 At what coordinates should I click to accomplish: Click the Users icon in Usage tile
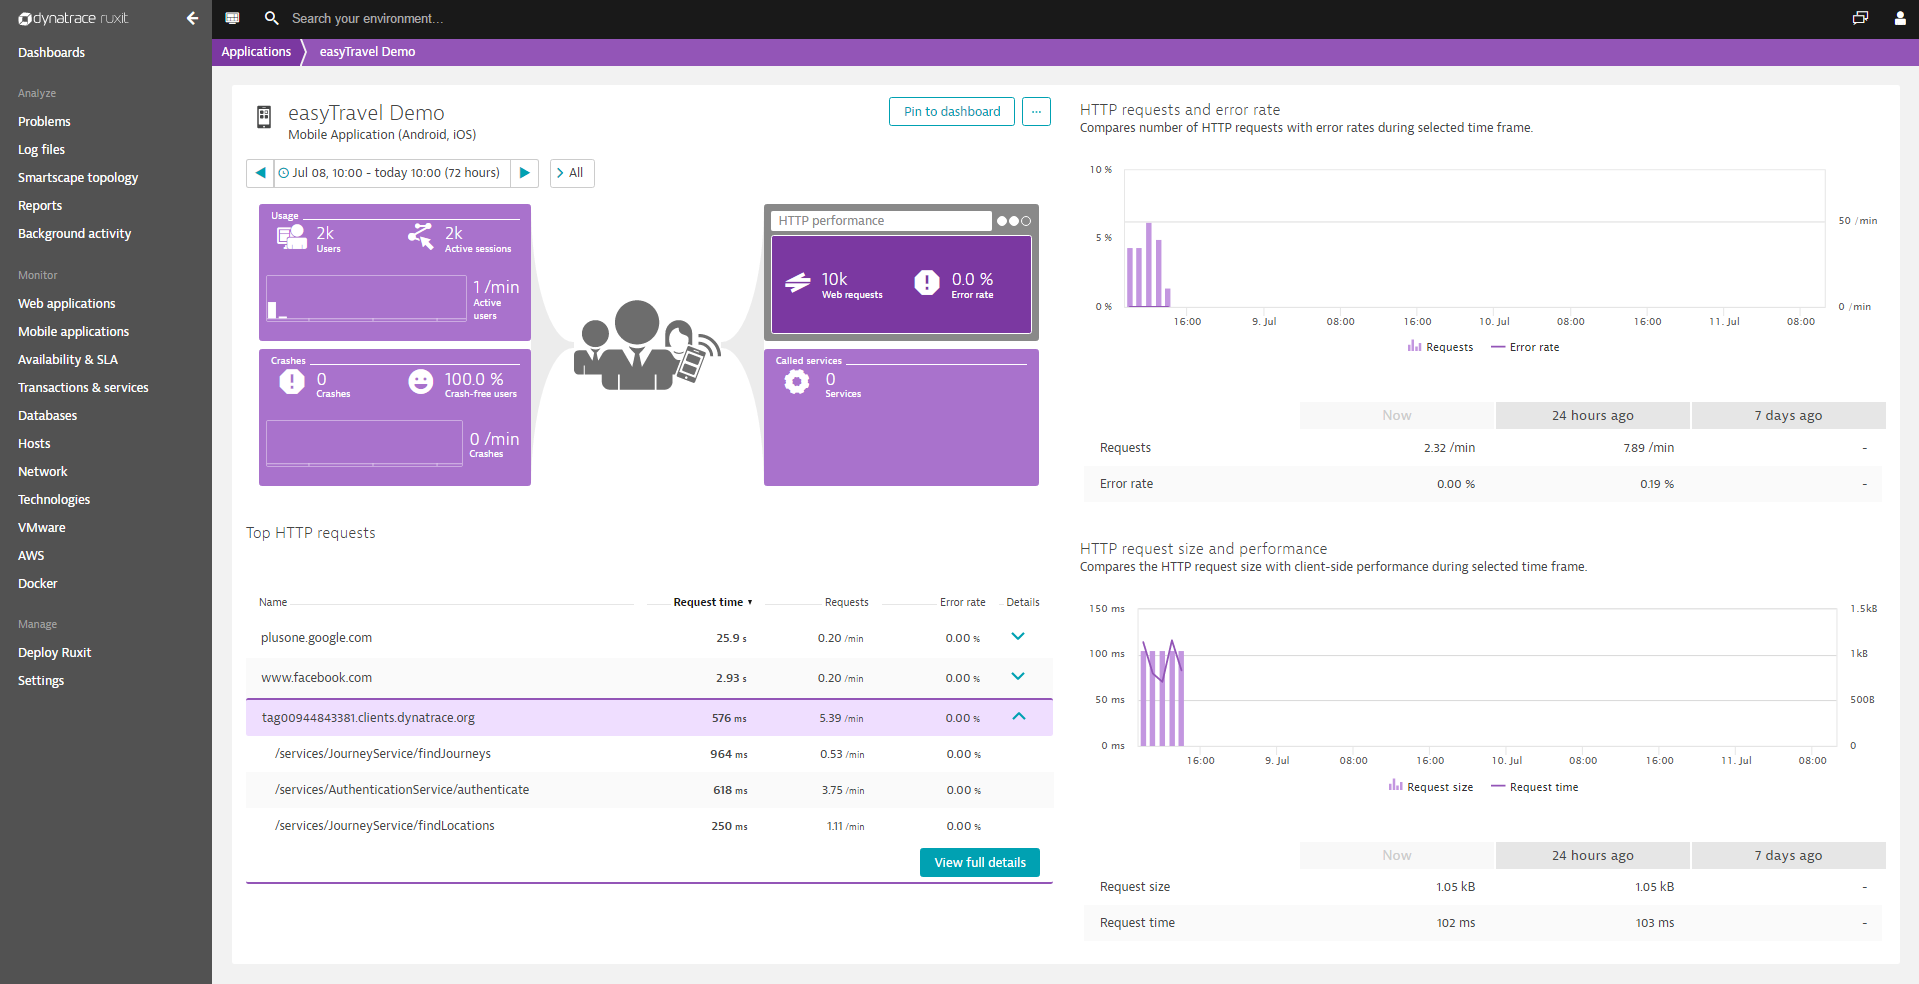coord(291,237)
